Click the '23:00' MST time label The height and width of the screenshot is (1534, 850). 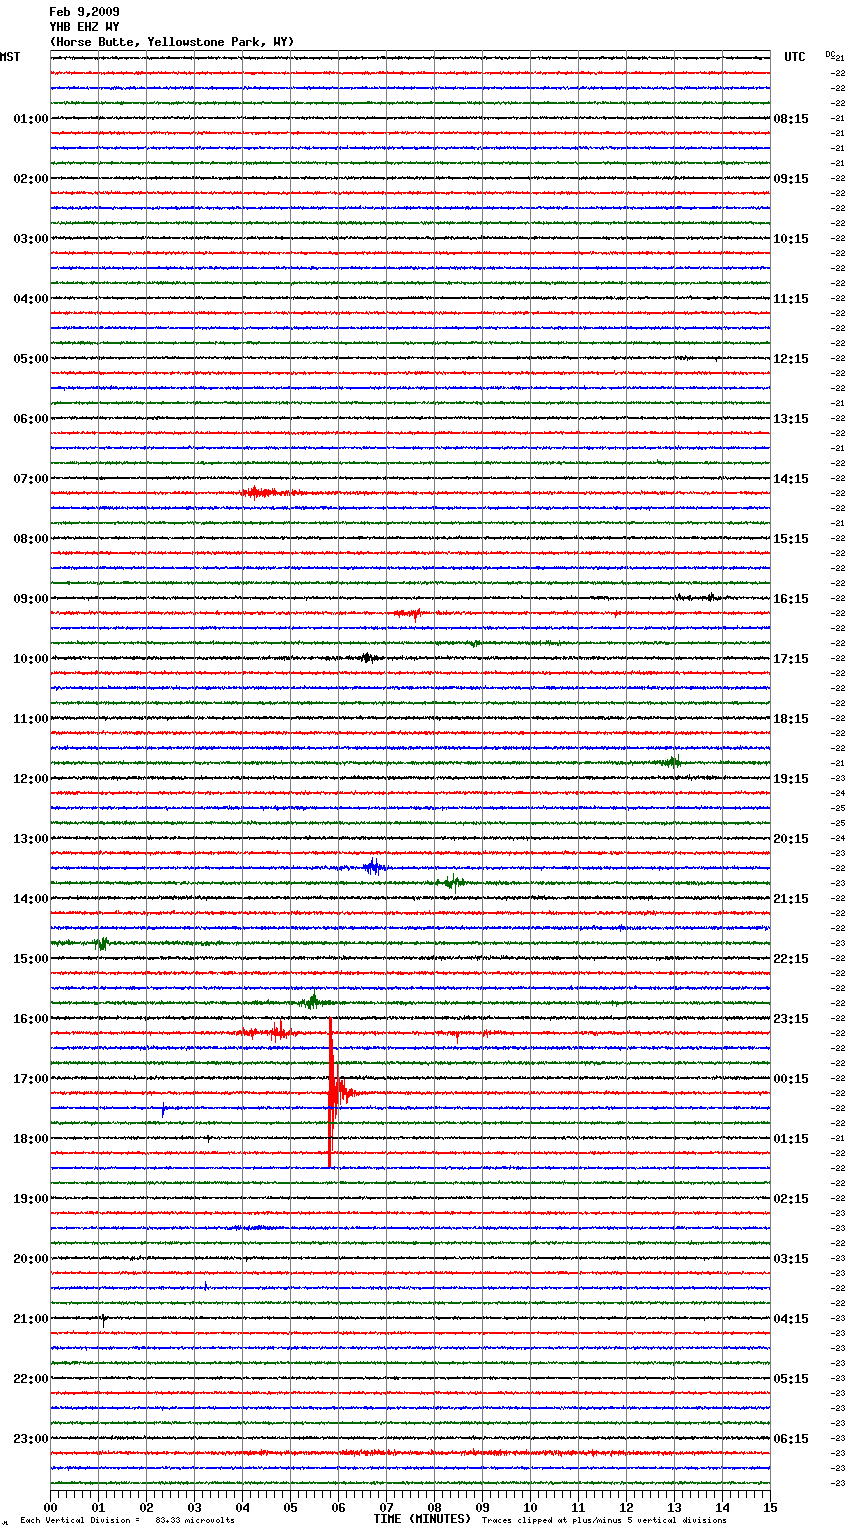coord(31,1439)
